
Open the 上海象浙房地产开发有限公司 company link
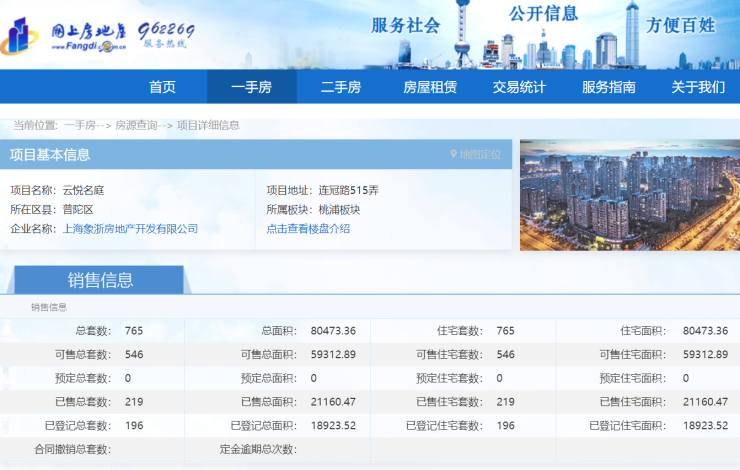[130, 229]
